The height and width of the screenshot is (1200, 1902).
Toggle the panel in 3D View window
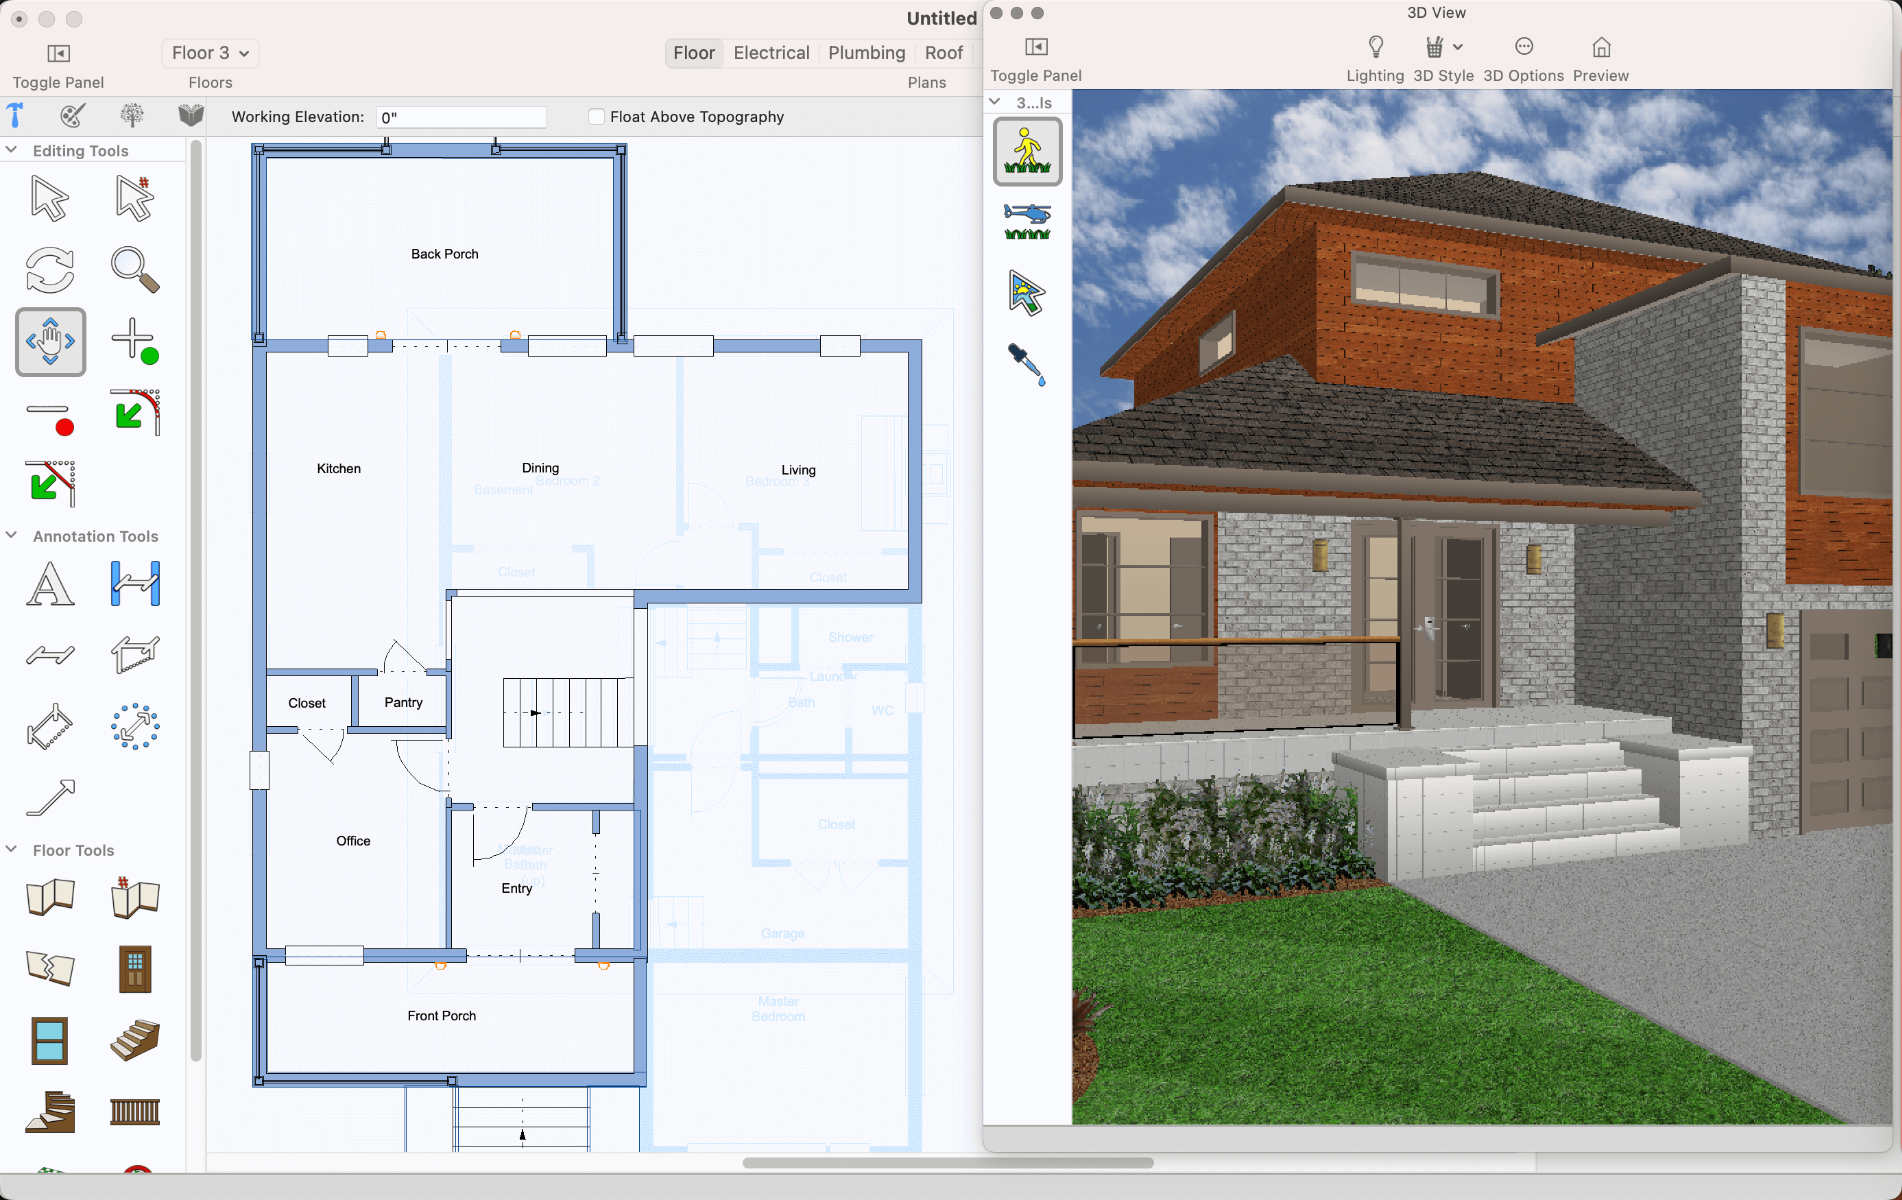click(1036, 47)
